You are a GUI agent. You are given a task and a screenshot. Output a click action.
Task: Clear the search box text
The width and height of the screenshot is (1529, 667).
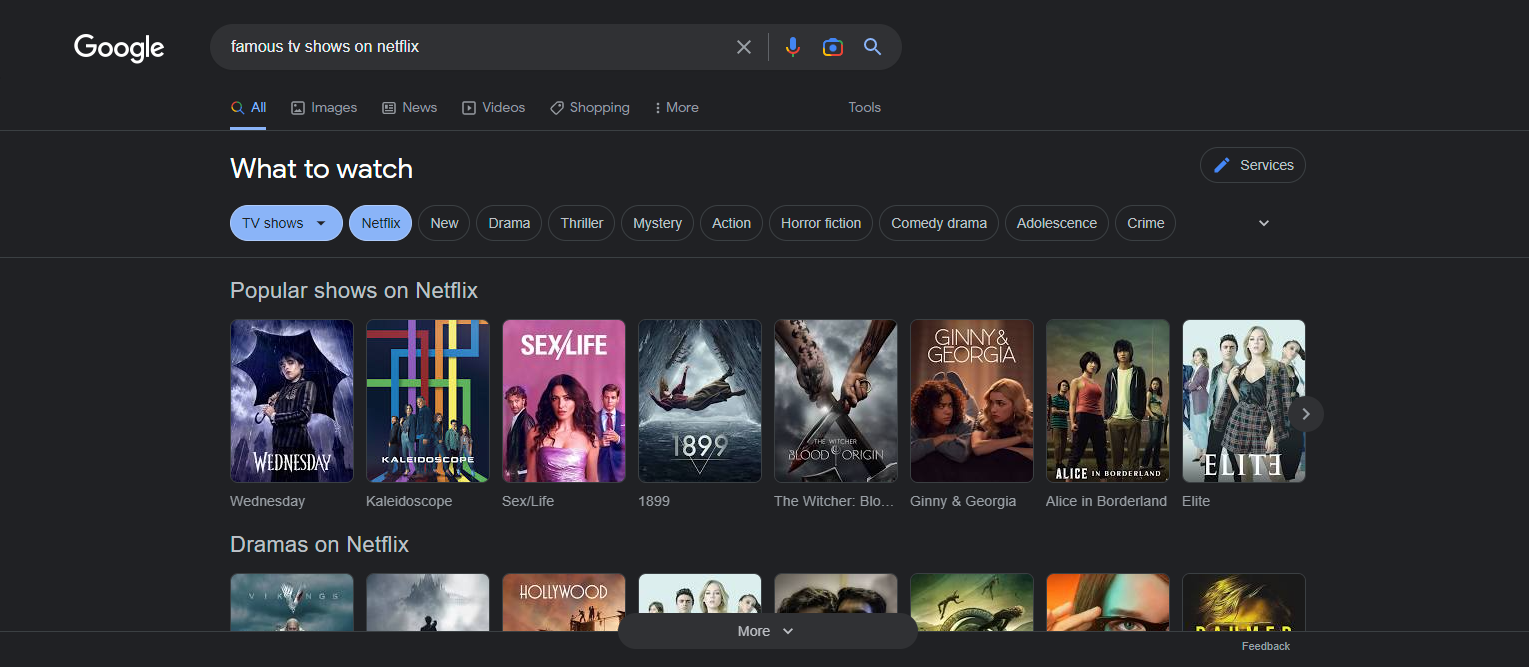(744, 47)
